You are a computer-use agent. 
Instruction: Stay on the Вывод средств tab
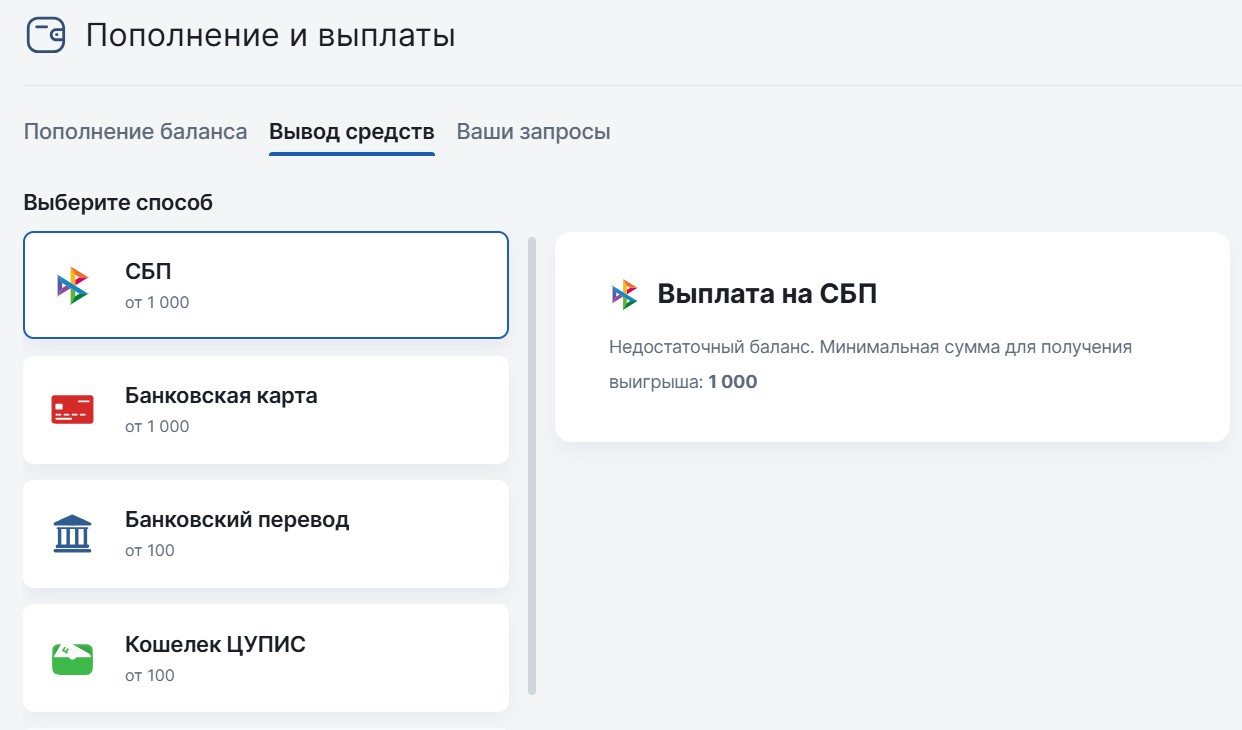click(x=351, y=131)
